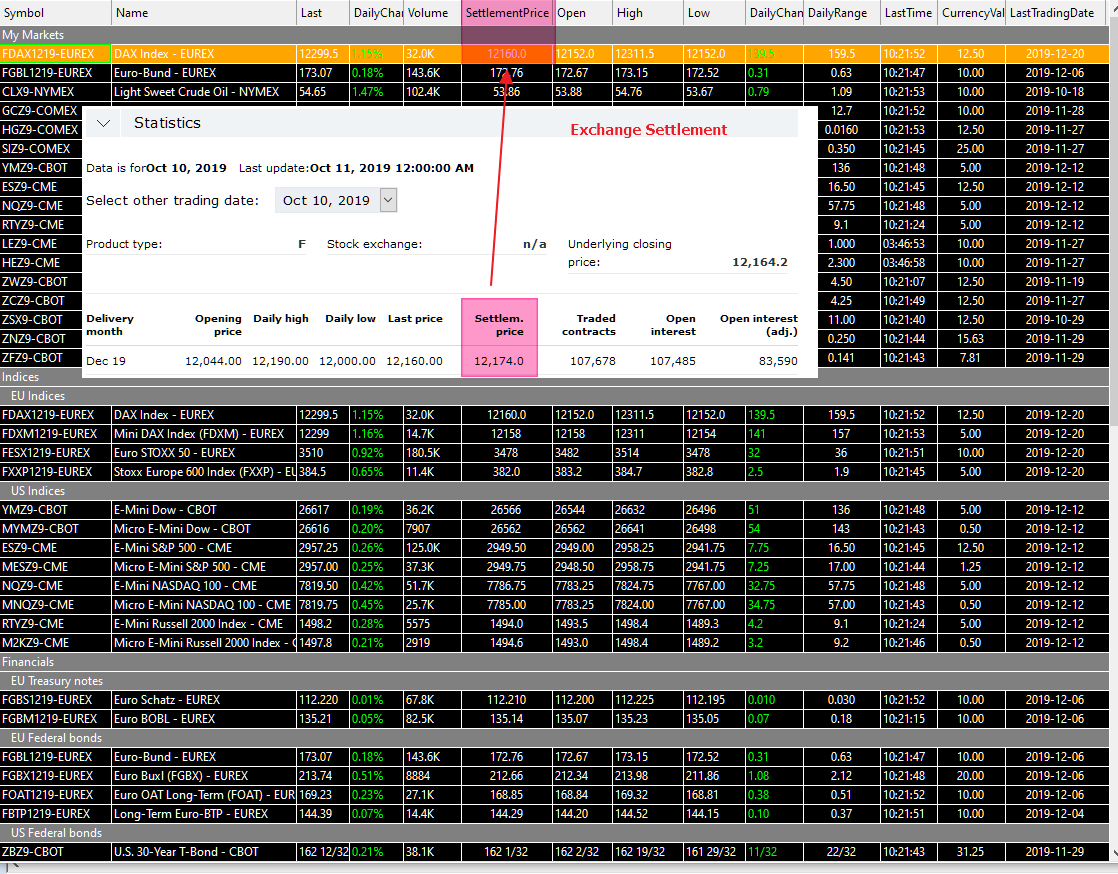
Task: Sort by the High column header
Action: [x=647, y=13]
